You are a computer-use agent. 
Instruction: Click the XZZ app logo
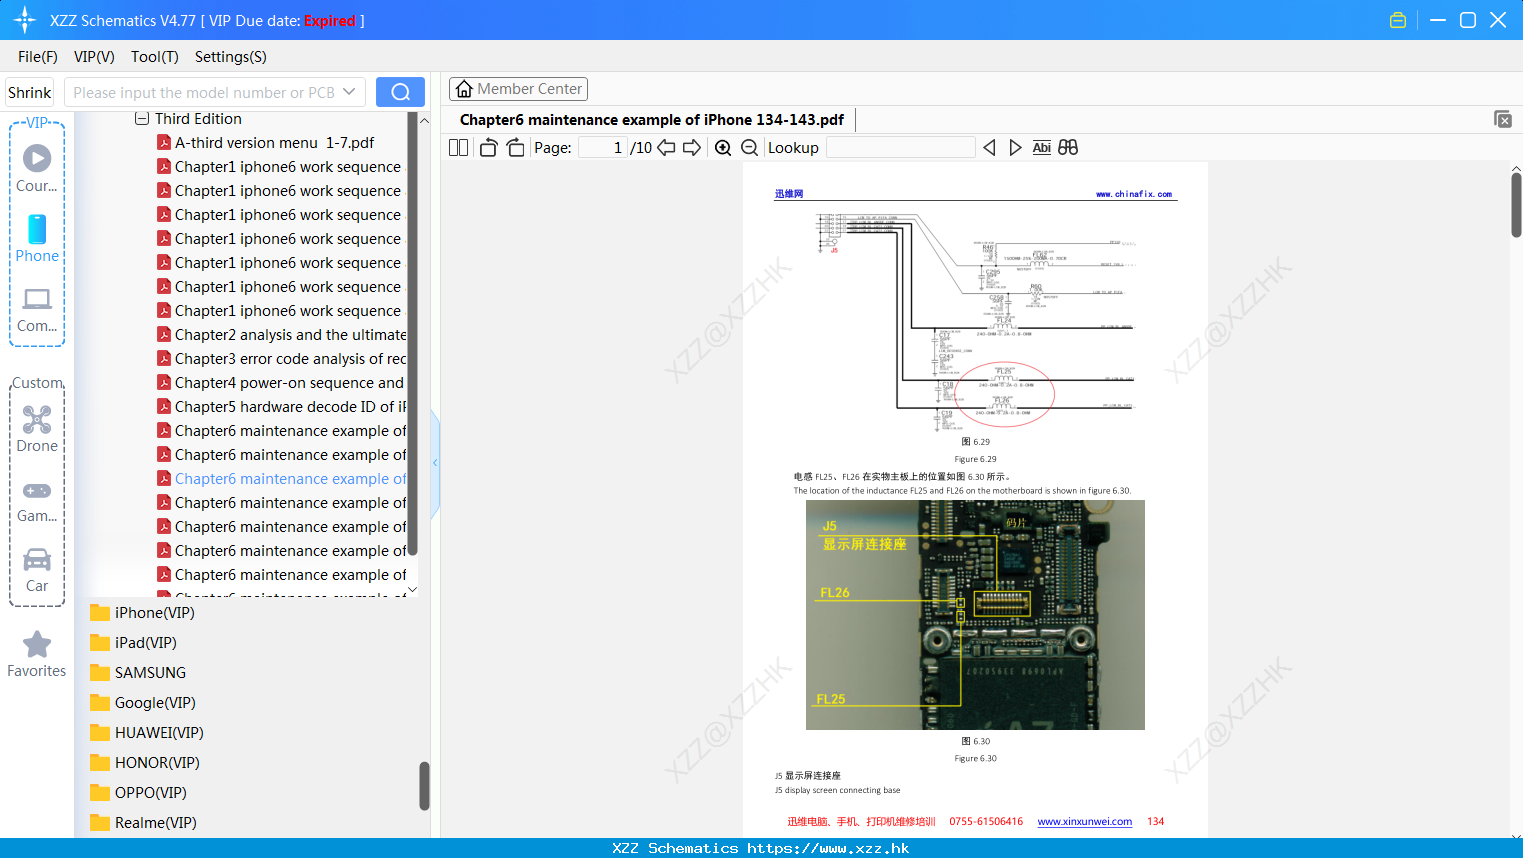coord(25,20)
